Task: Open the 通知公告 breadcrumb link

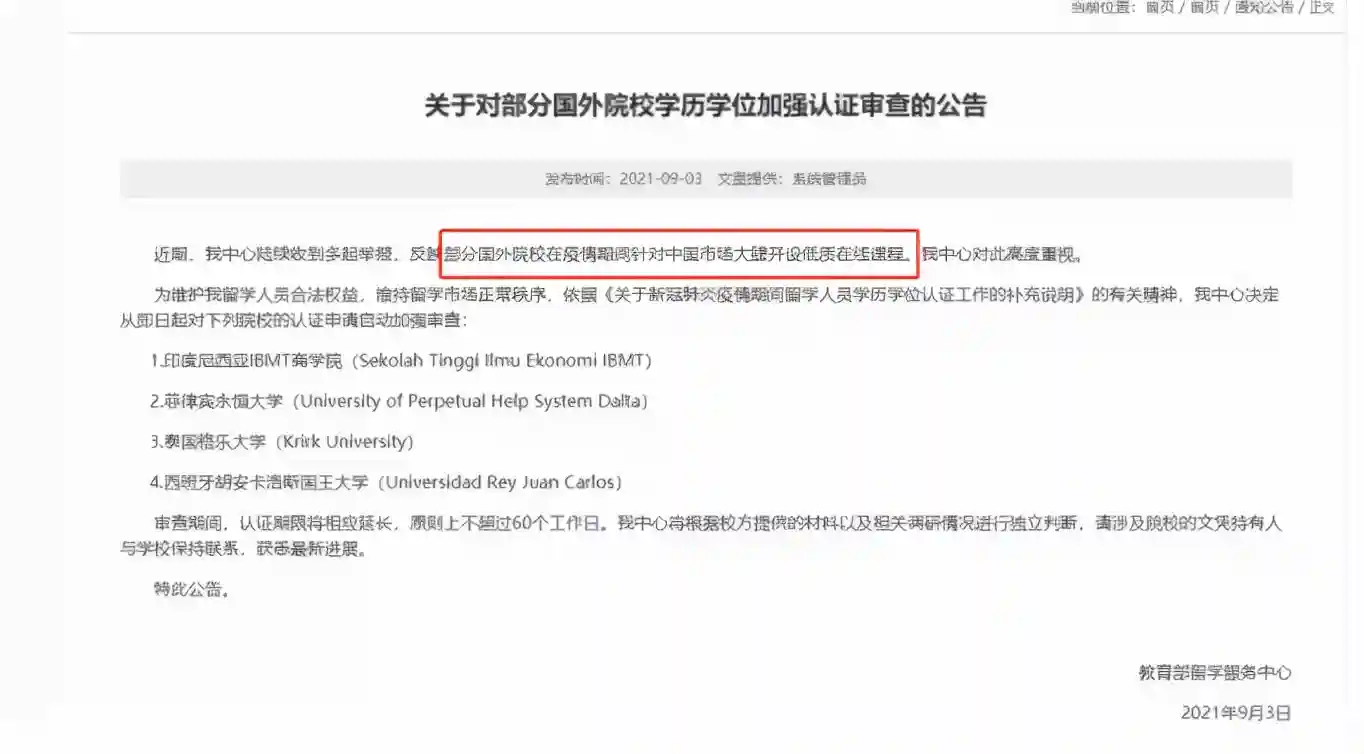Action: pos(1264,7)
